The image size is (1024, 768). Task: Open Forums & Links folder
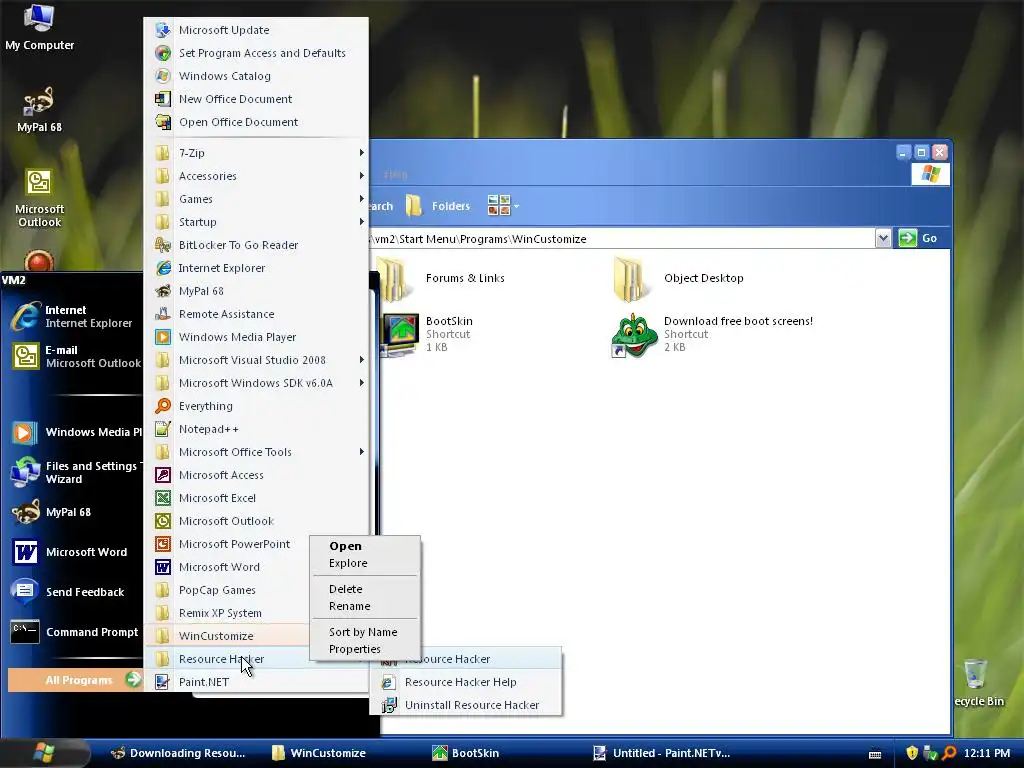tap(443, 279)
